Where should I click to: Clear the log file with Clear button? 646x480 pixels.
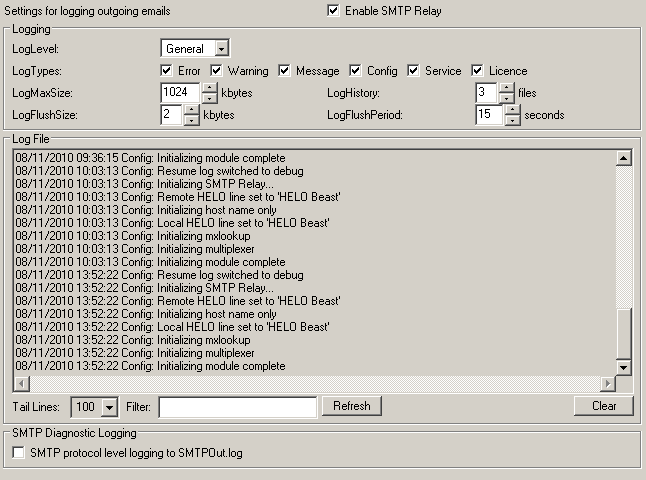603,406
